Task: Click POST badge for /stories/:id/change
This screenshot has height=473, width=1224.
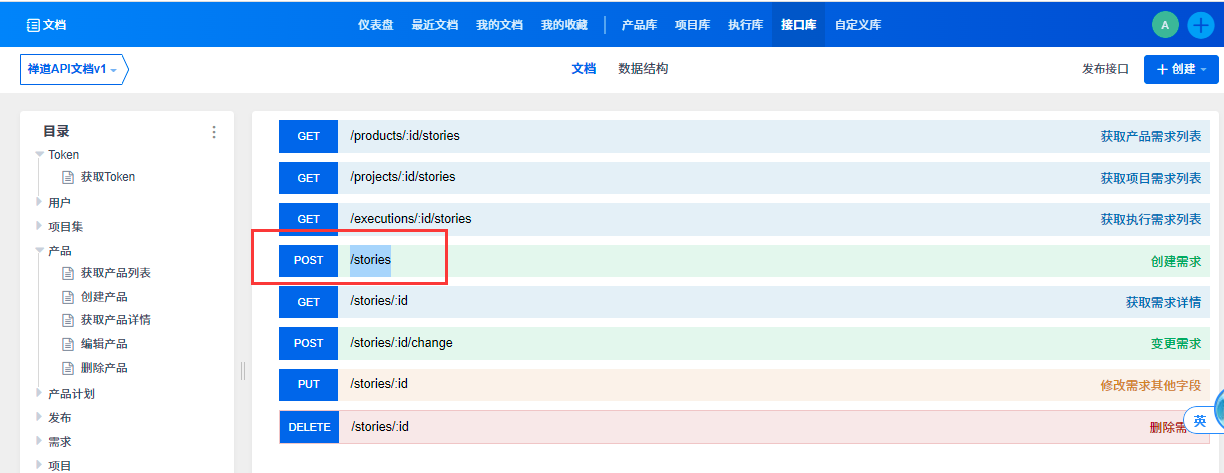Action: click(309, 343)
